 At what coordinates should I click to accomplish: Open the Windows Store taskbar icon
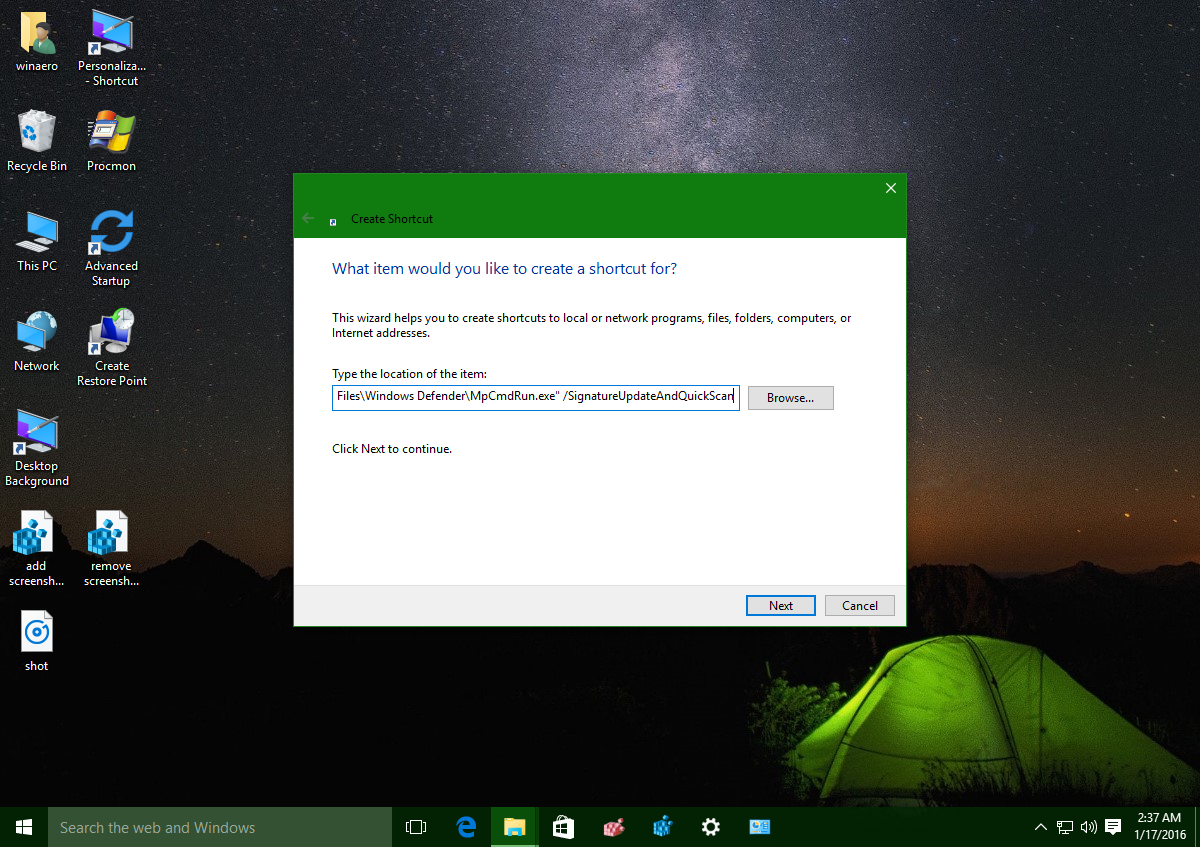click(563, 827)
